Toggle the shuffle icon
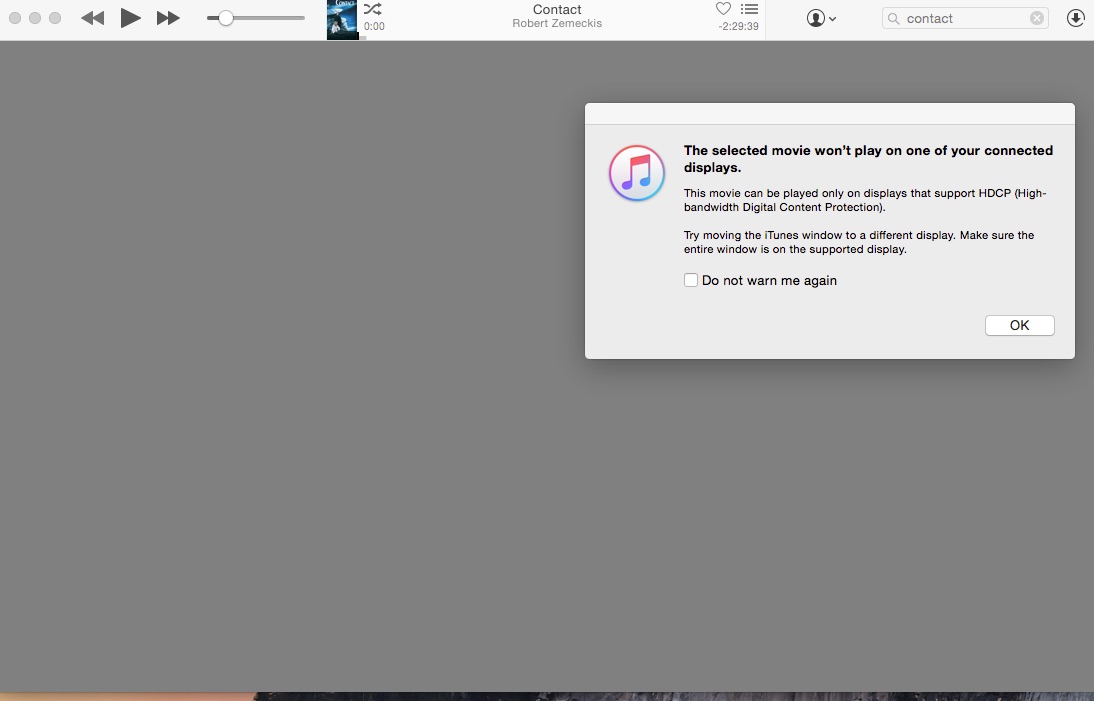 373,9
